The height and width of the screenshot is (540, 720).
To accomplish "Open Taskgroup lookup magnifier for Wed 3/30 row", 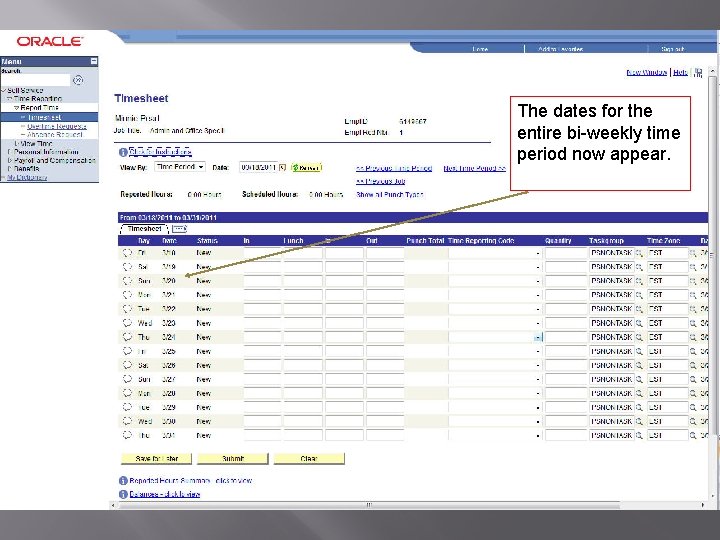I will (x=639, y=422).
